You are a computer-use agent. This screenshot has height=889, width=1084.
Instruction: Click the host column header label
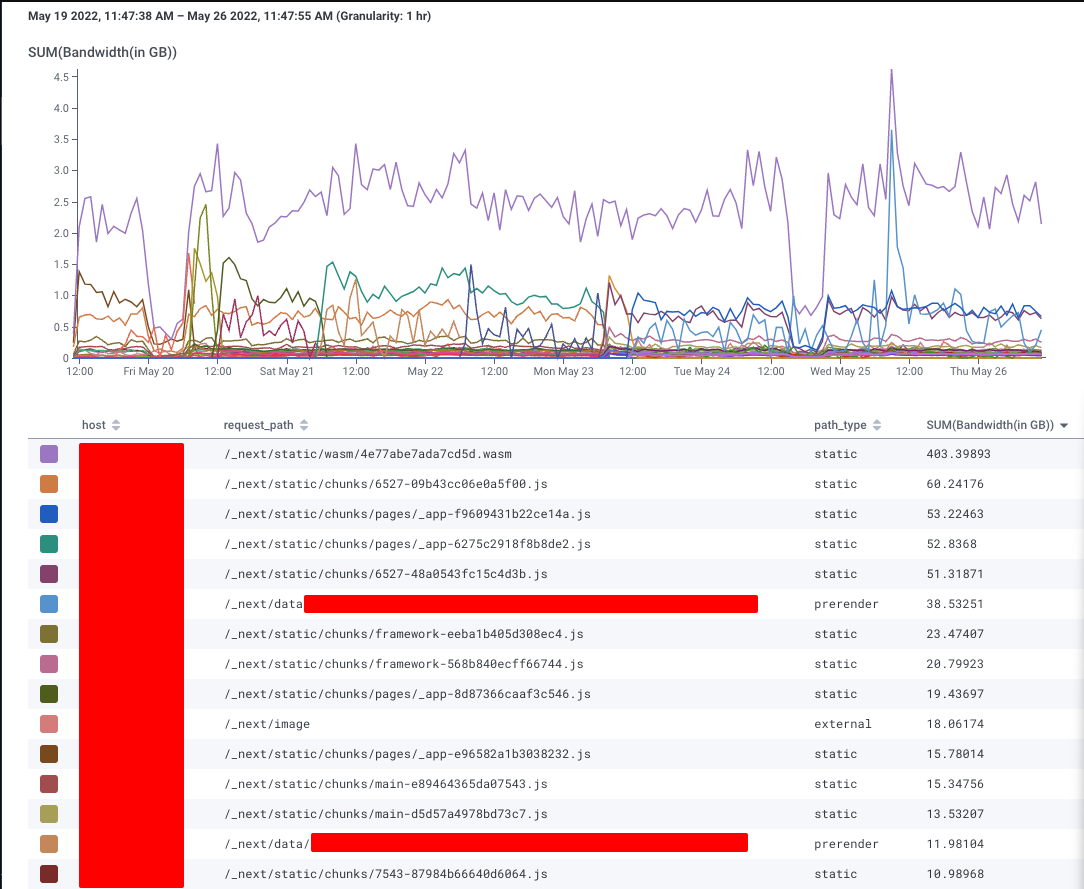92,424
